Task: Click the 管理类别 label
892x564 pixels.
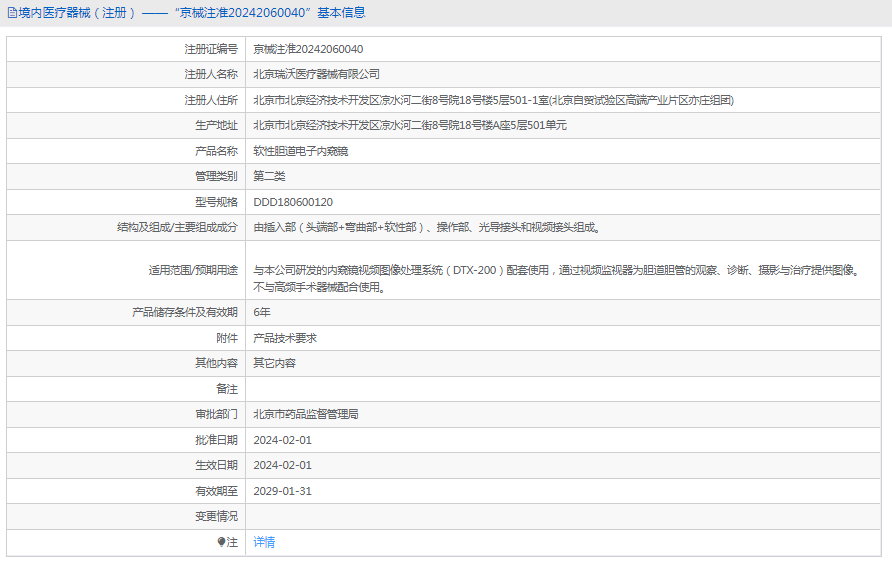Action: [x=216, y=176]
